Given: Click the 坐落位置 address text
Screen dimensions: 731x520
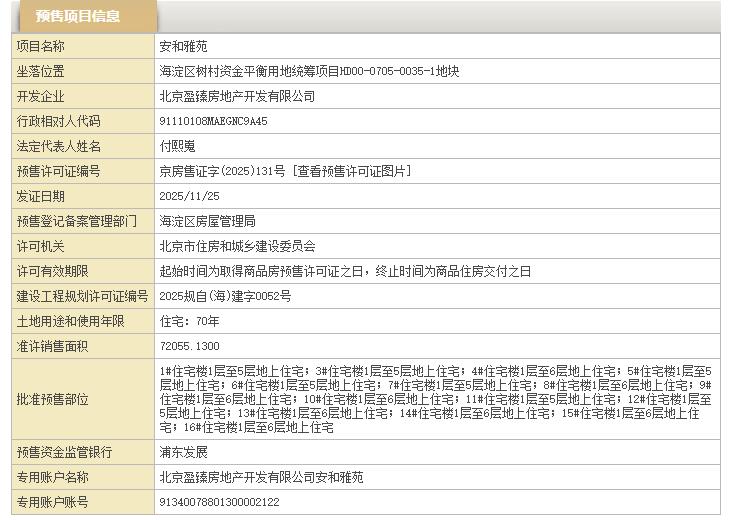Looking at the screenshot, I should click(x=309, y=71).
